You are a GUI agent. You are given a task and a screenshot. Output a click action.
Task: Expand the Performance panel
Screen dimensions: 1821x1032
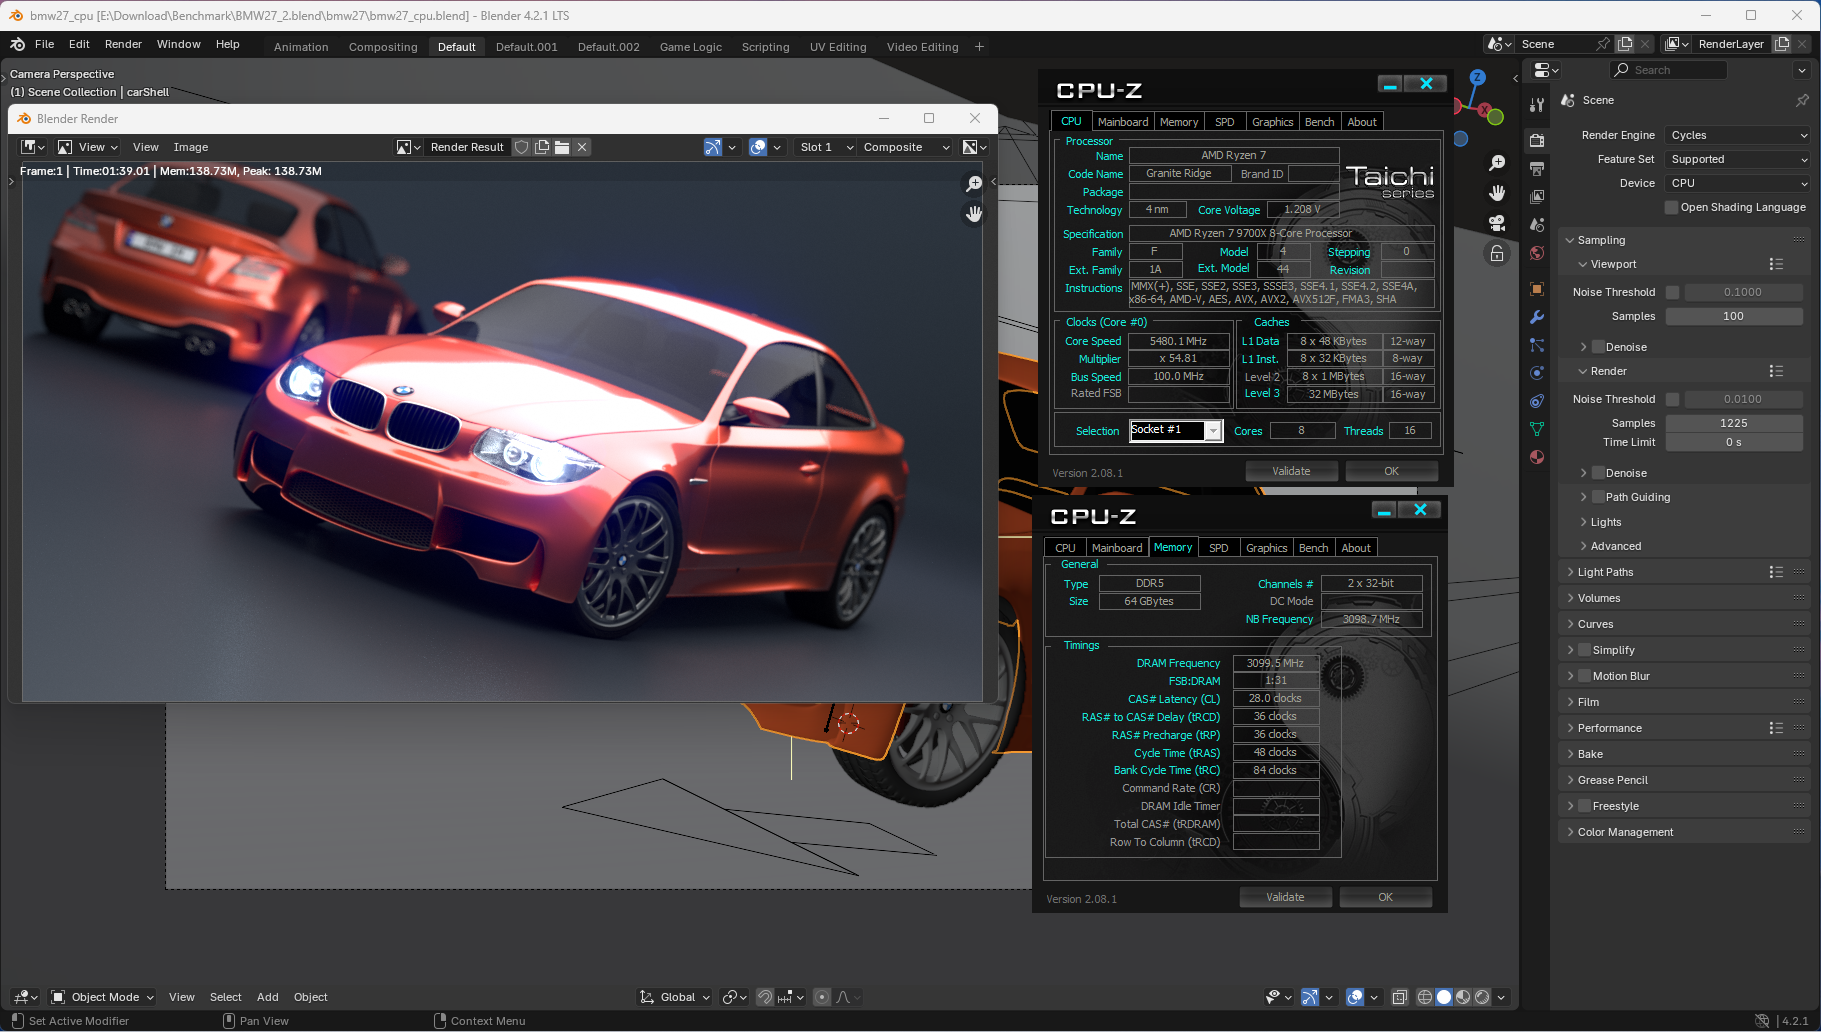pos(1609,728)
